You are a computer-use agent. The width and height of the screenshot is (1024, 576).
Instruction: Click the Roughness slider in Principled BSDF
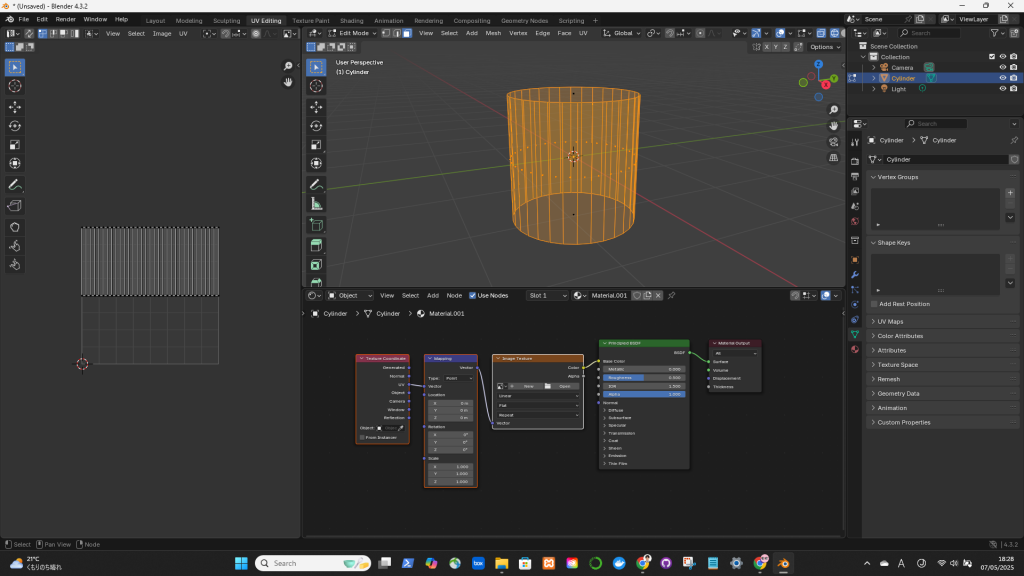click(643, 378)
